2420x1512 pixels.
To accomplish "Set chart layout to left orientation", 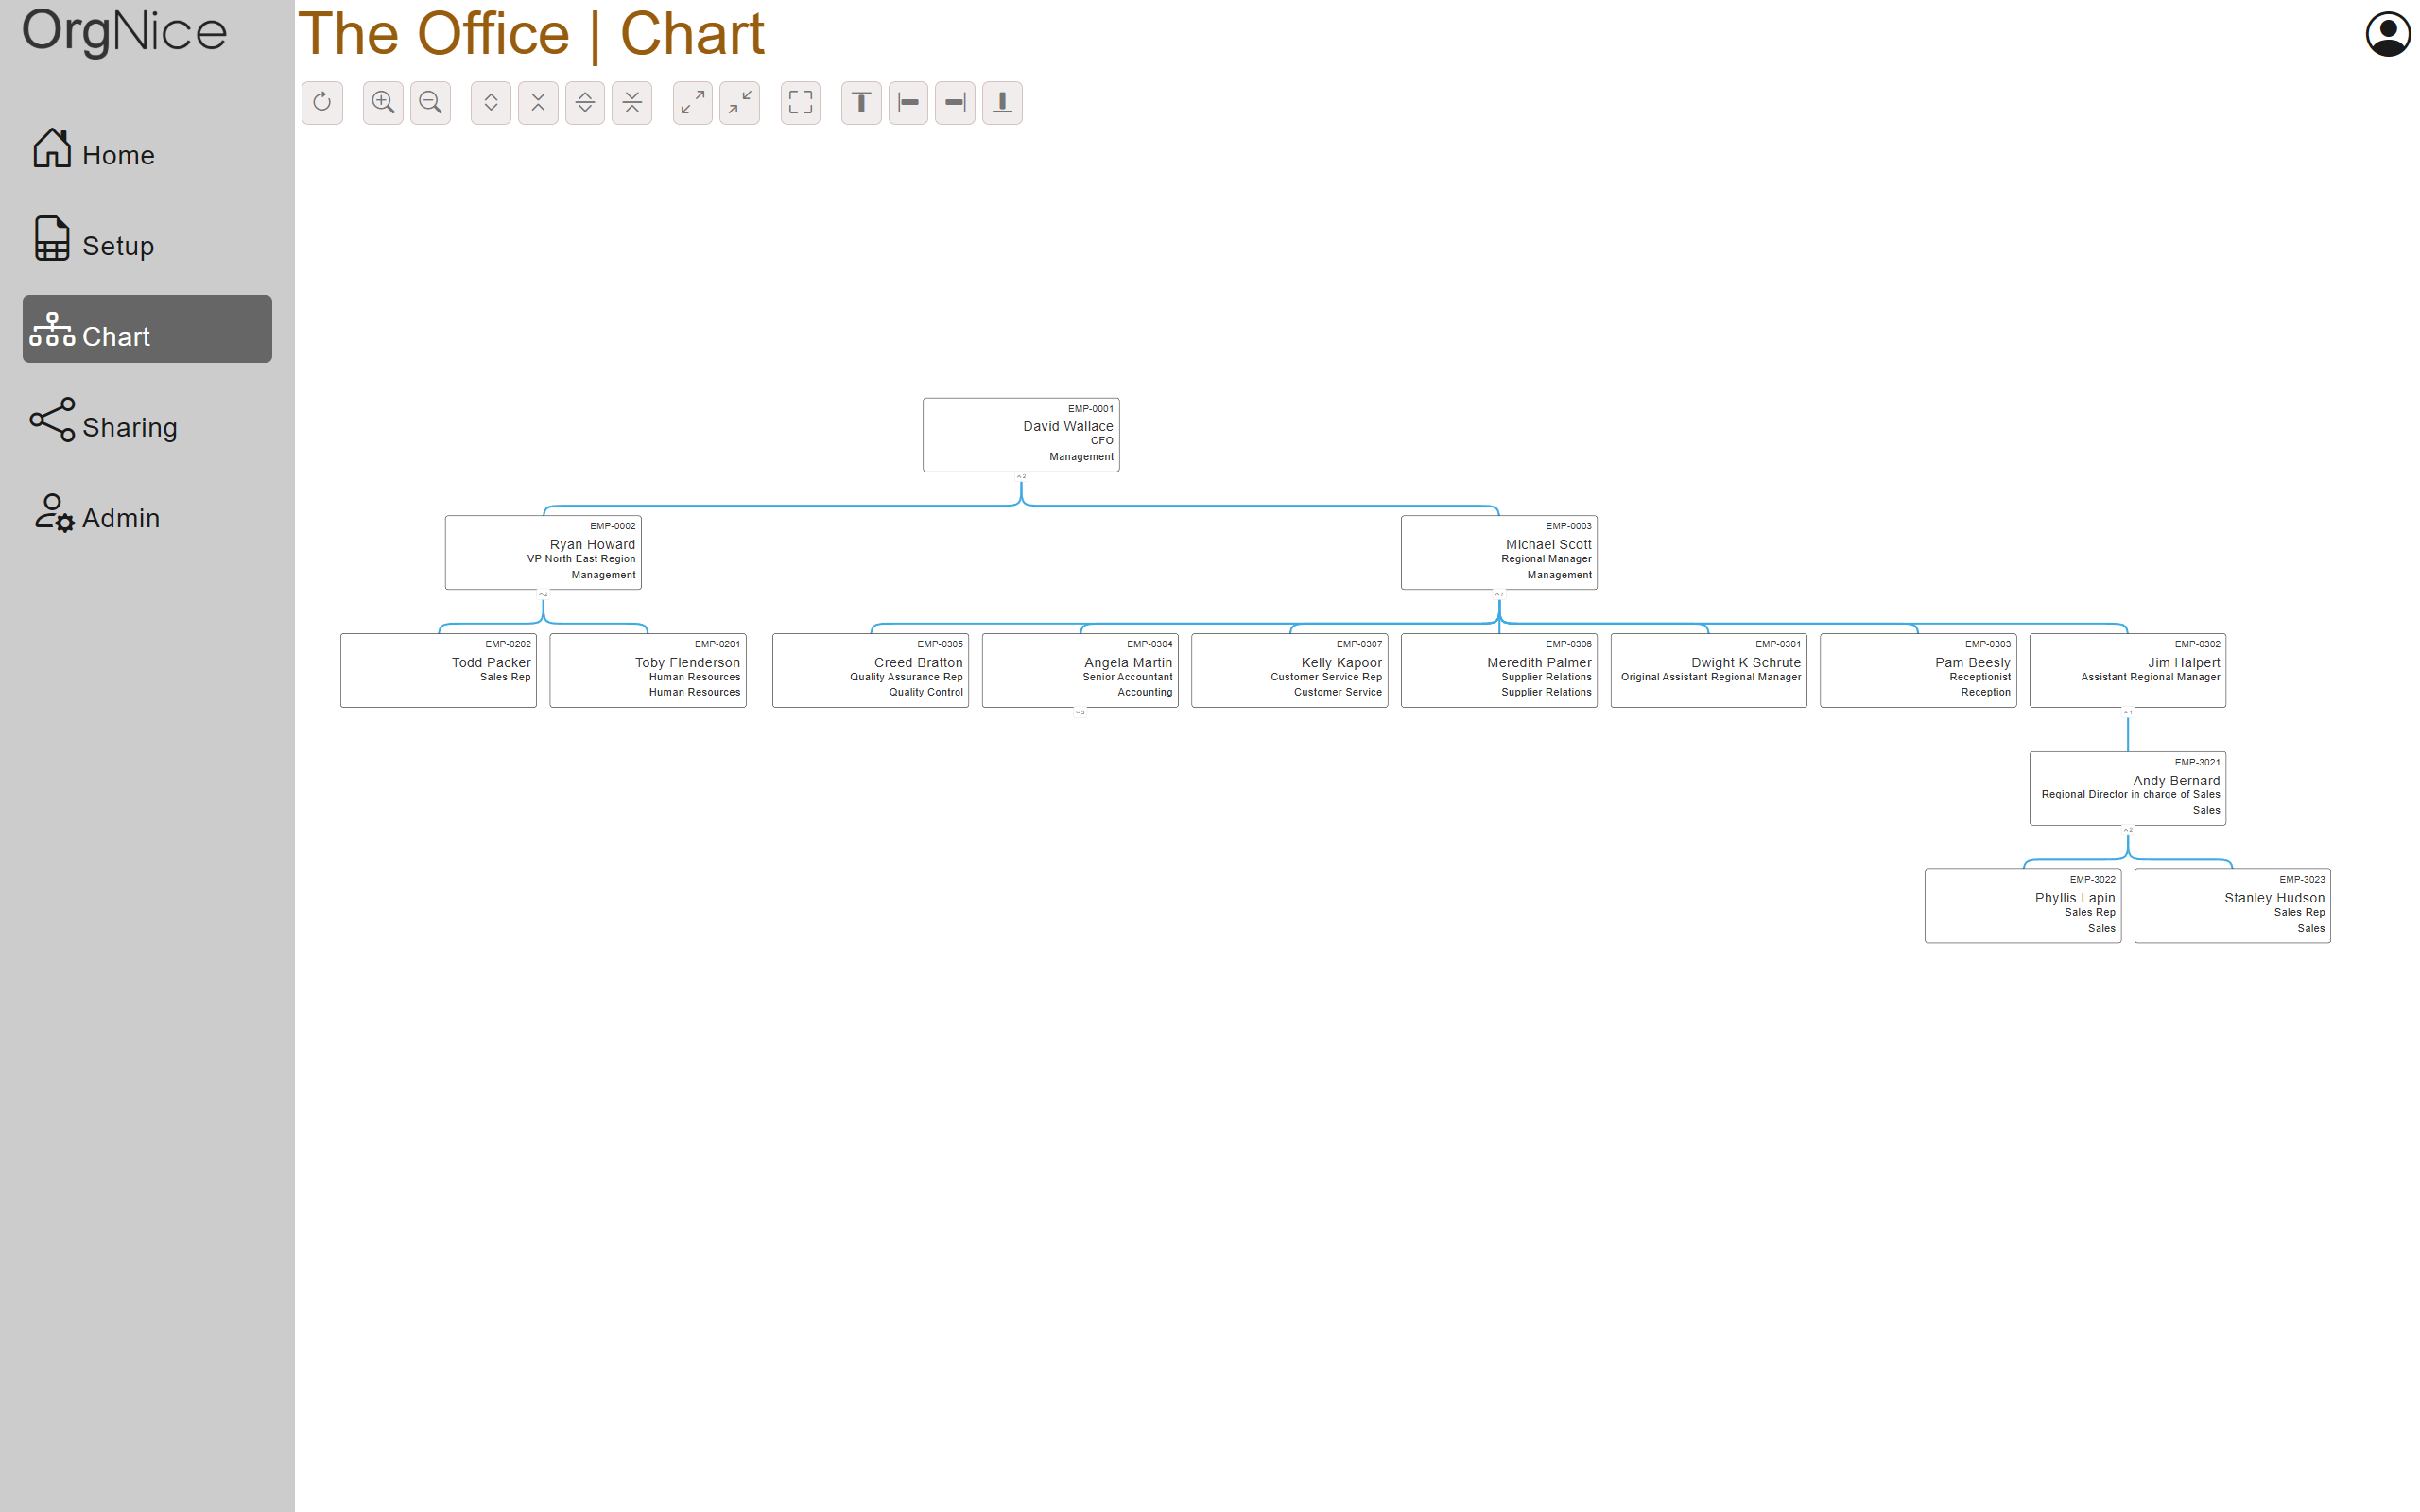I will [908, 102].
